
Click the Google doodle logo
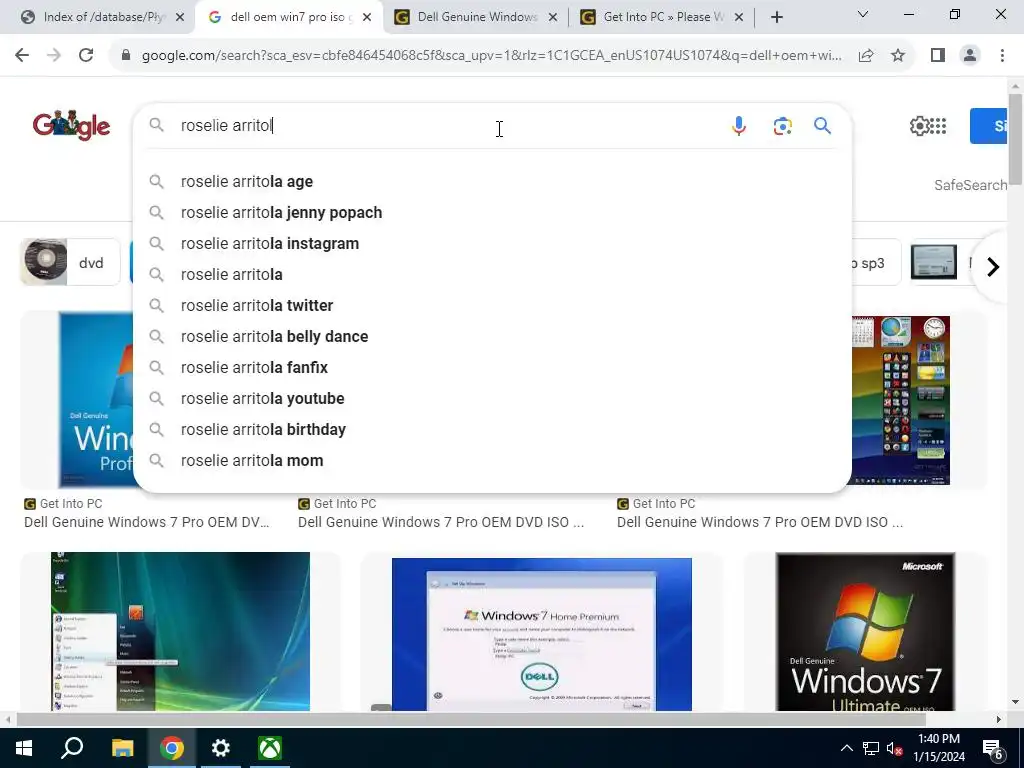coord(71,125)
